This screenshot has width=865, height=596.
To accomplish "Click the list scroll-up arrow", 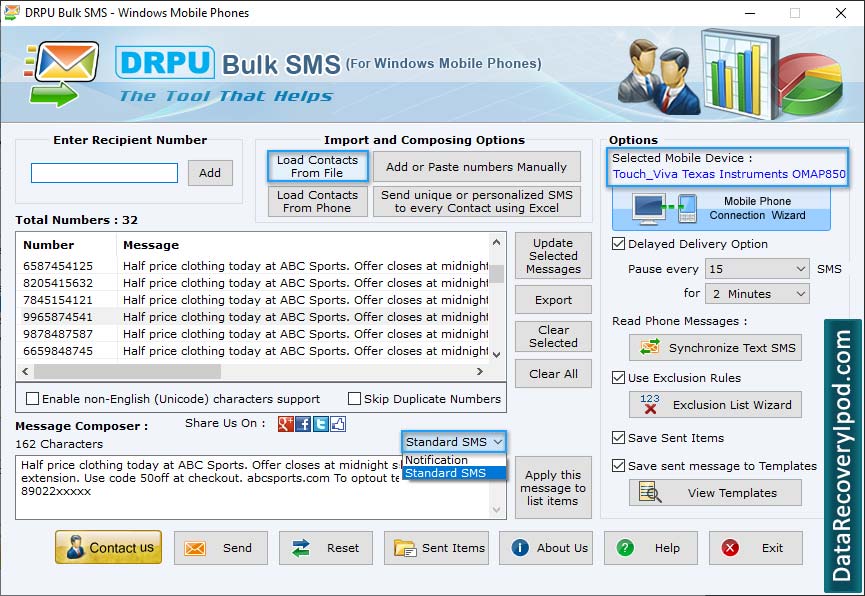I will point(496,242).
